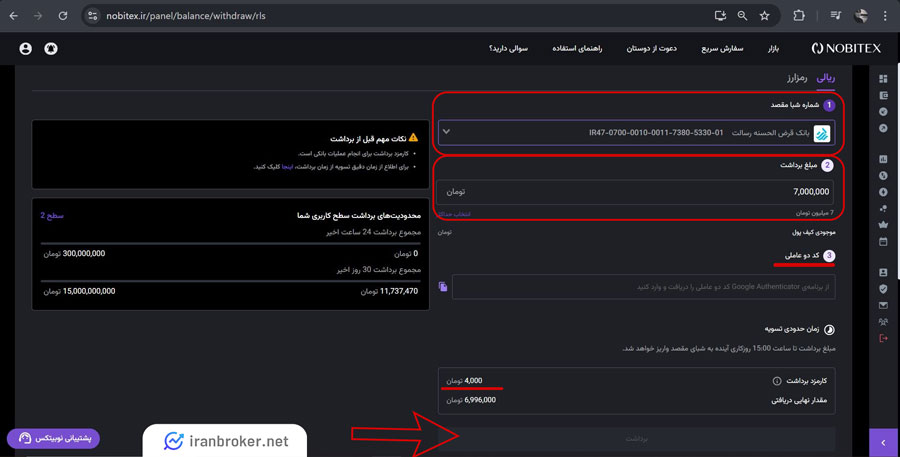The image size is (900, 457).
Task: Click the انتخاب حداکثر link
Action: click(x=455, y=214)
